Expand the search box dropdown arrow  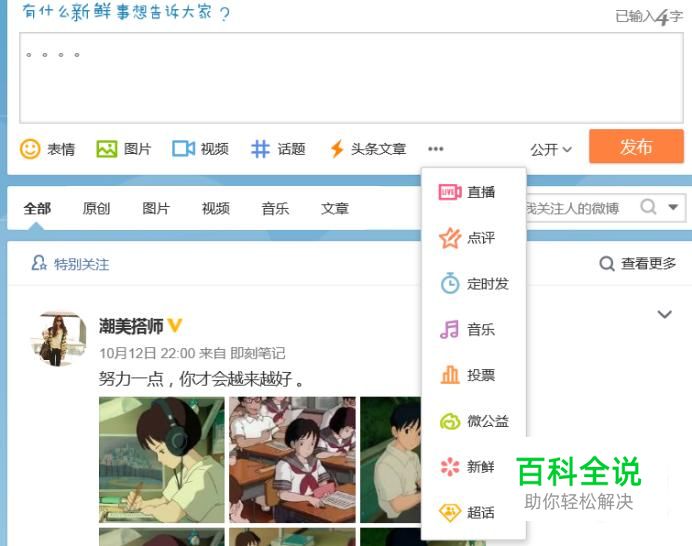(x=673, y=207)
